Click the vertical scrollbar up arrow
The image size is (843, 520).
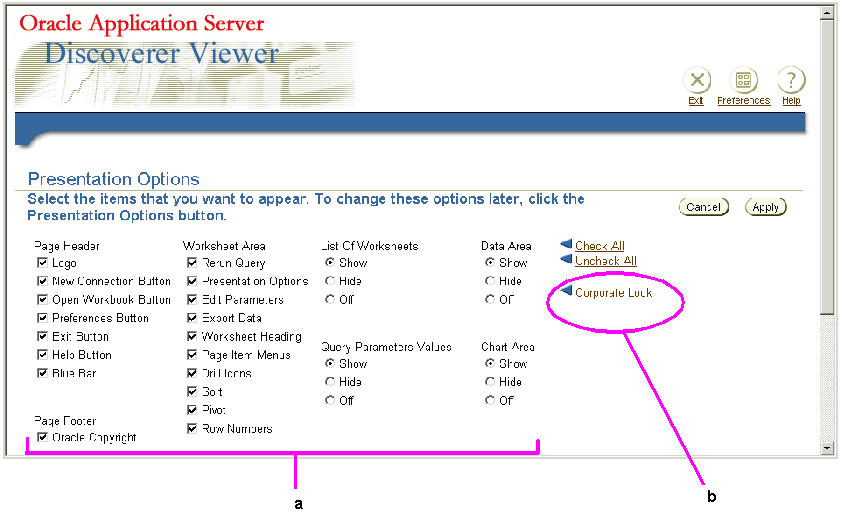click(x=827, y=13)
